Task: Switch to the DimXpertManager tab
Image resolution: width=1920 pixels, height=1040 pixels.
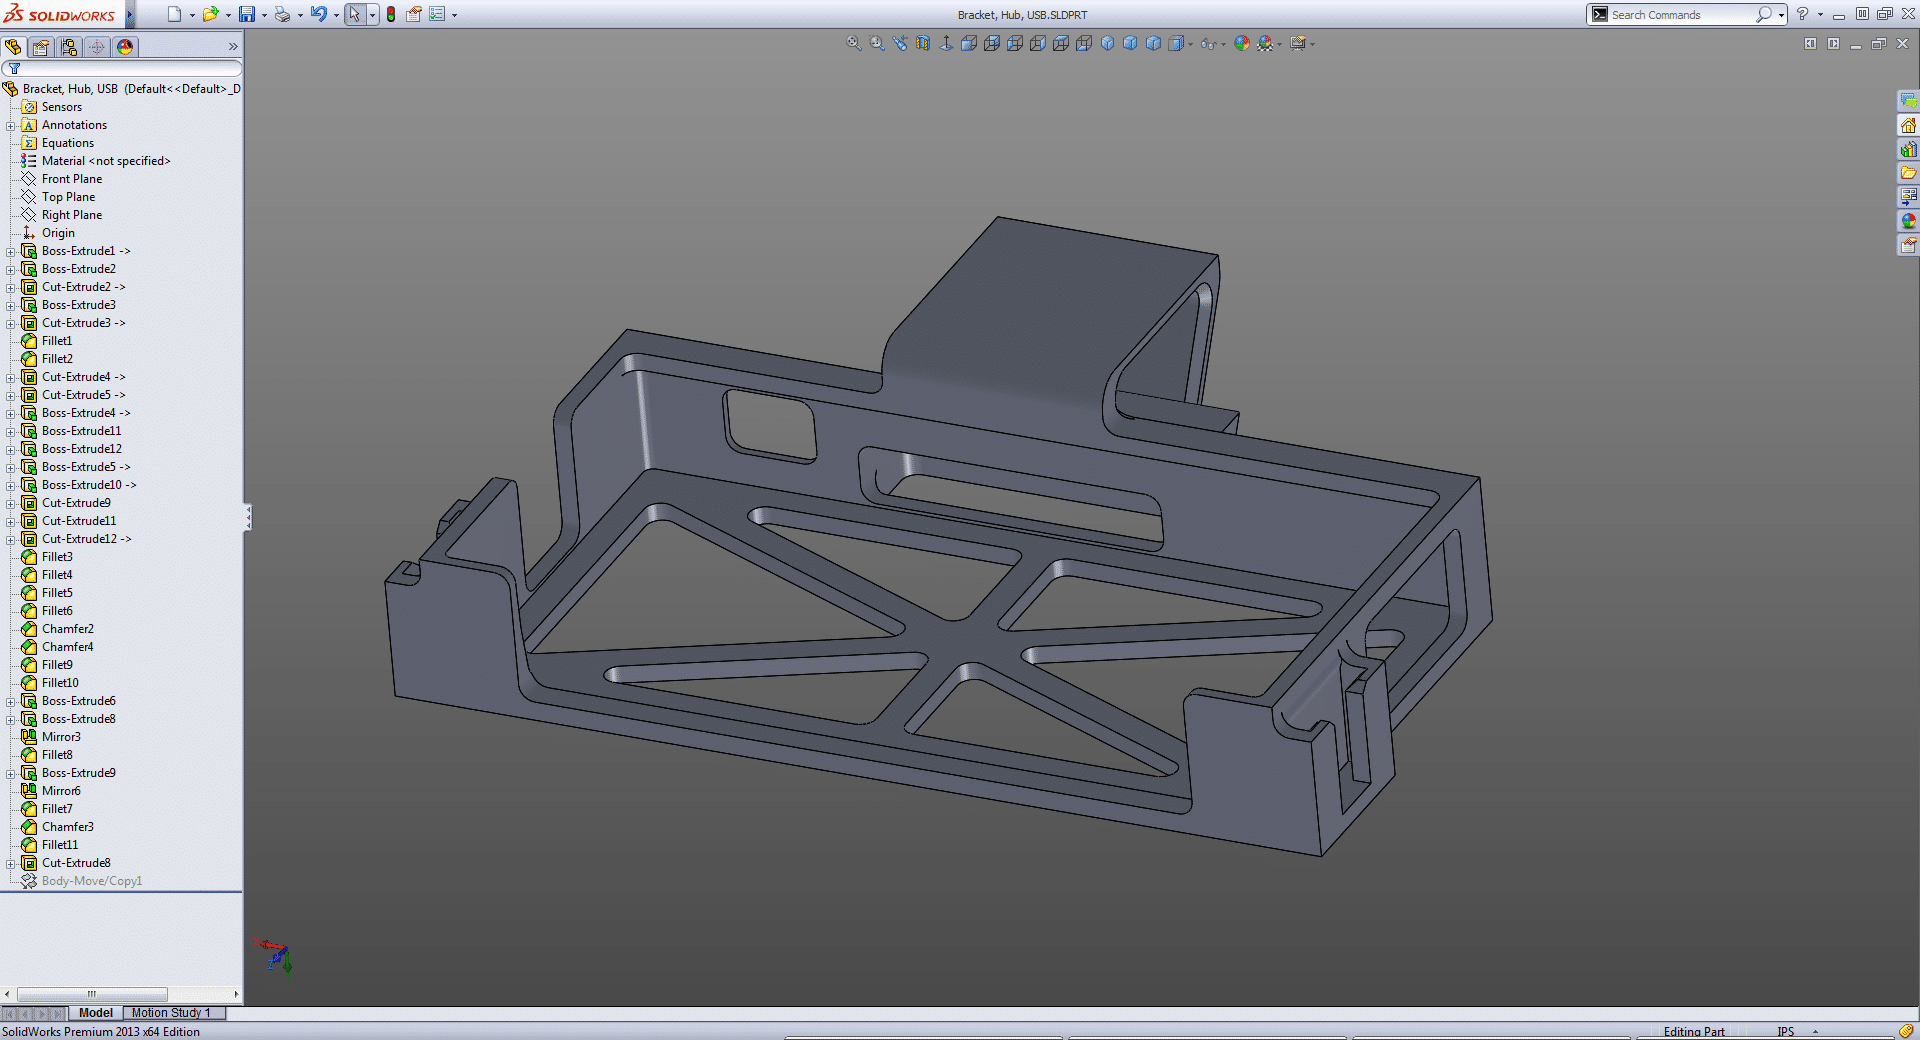Action: pyautogui.click(x=97, y=47)
